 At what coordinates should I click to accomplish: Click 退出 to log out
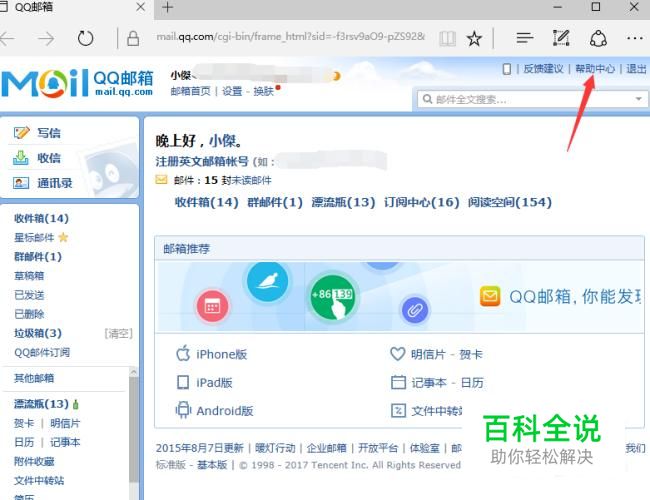tap(636, 69)
